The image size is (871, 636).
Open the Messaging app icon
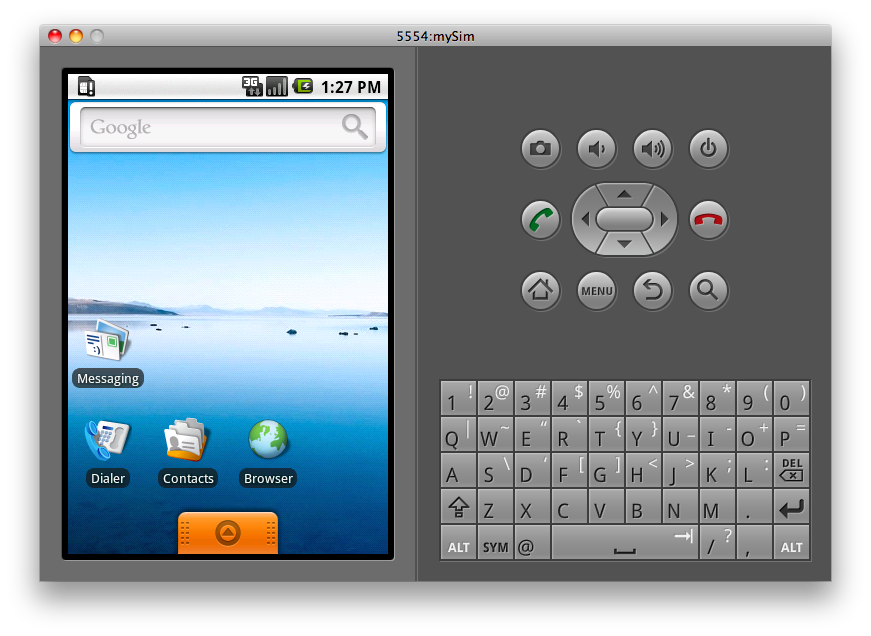pyautogui.click(x=107, y=345)
